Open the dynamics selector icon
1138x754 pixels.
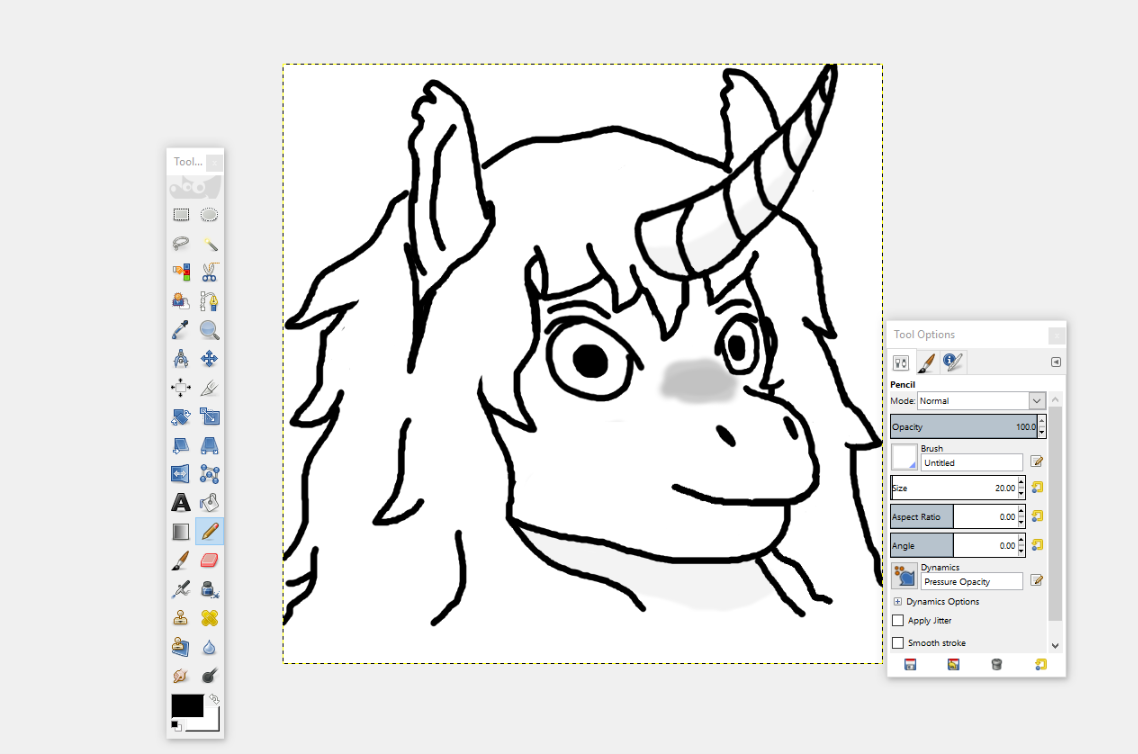(904, 575)
